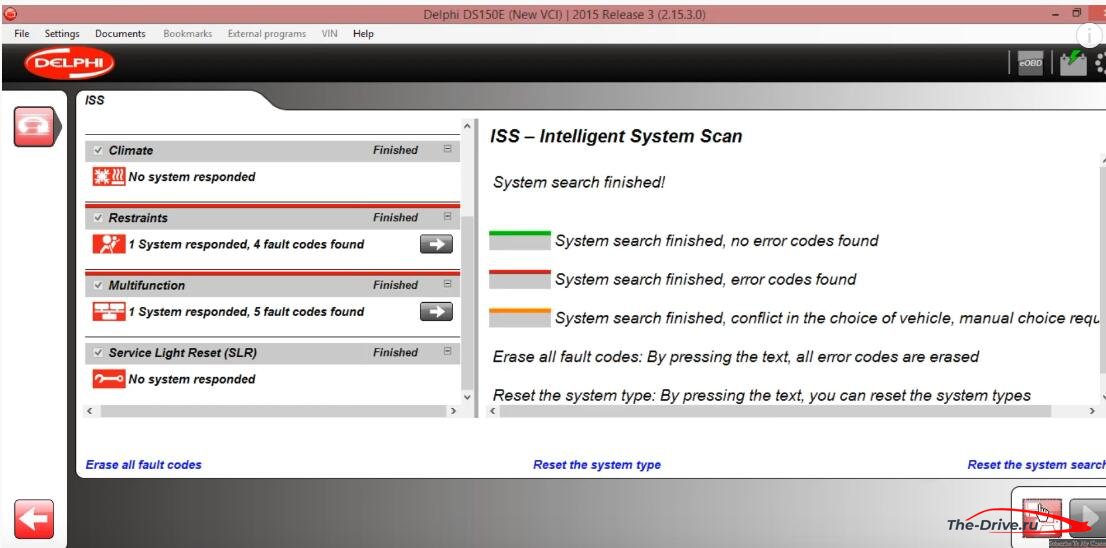Minimize the Delphi DS150E window
This screenshot has height=548, width=1106.
(1056, 14)
